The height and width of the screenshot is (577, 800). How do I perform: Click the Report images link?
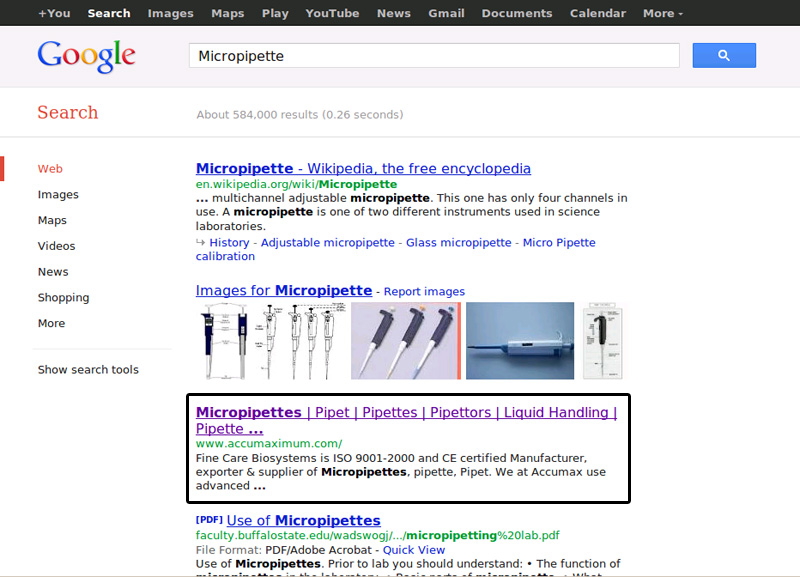coord(424,291)
